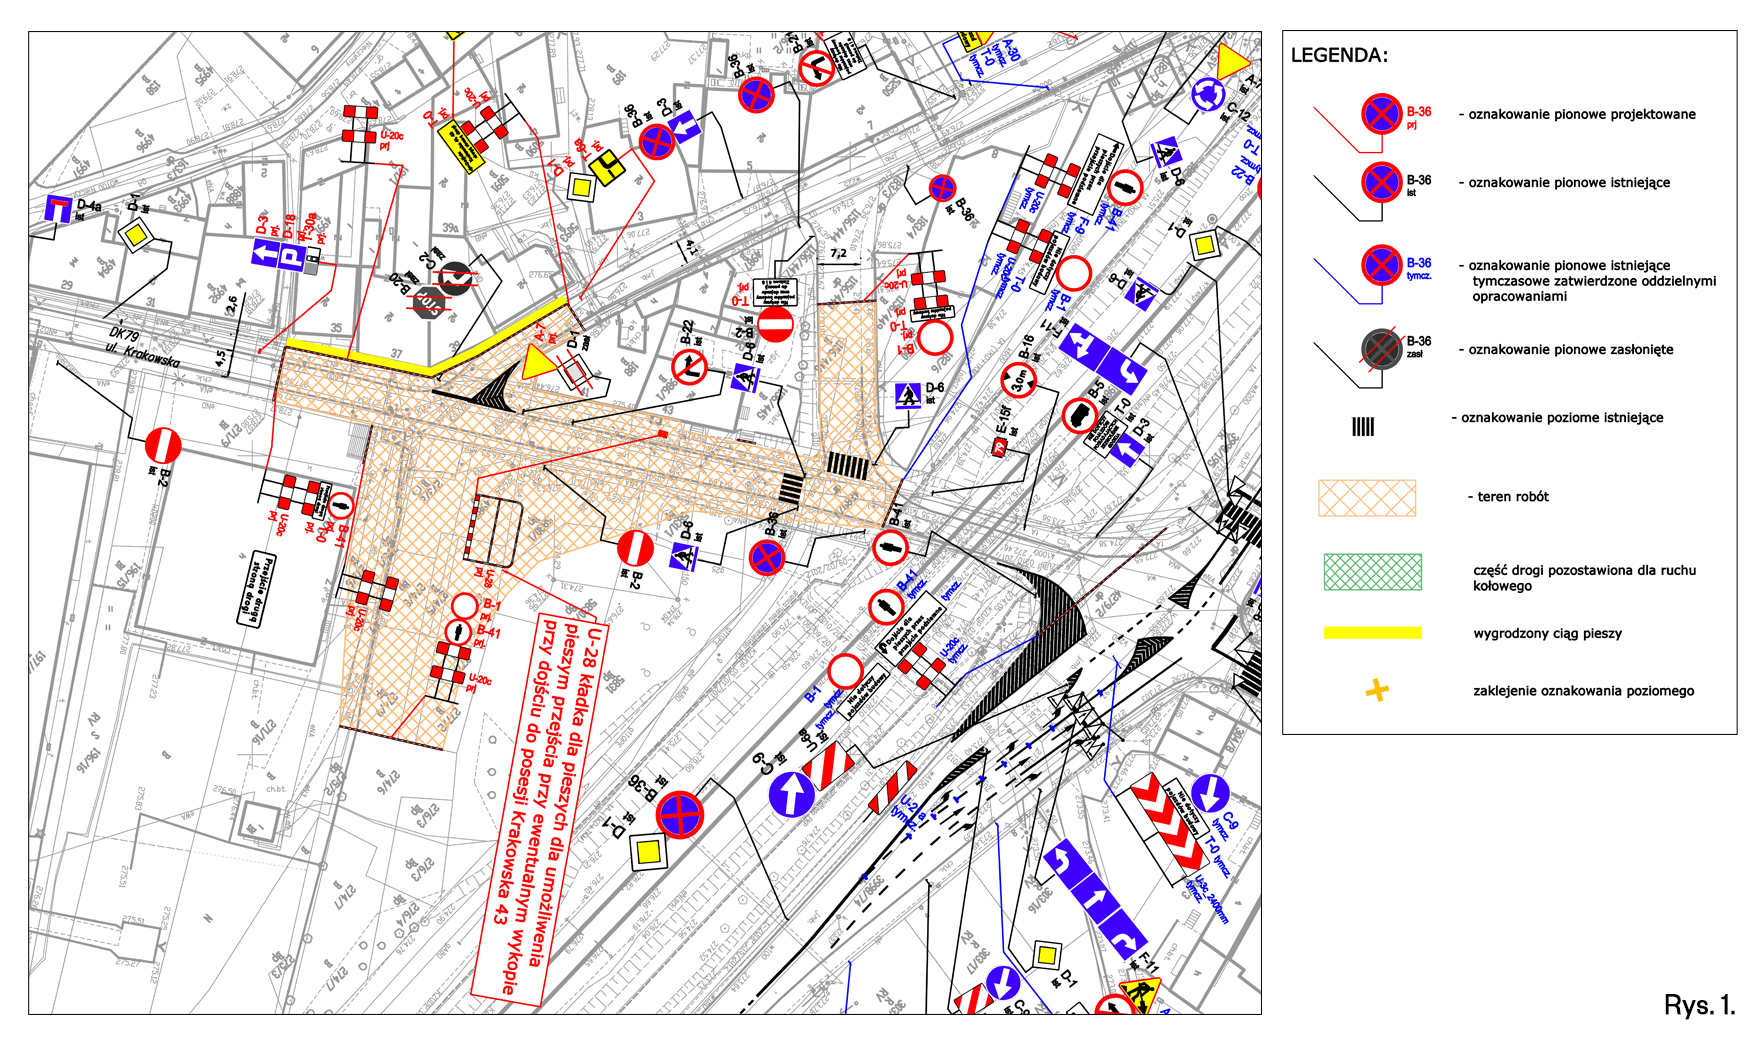Select the B-16 3,0m width limit sign

(x=1018, y=381)
